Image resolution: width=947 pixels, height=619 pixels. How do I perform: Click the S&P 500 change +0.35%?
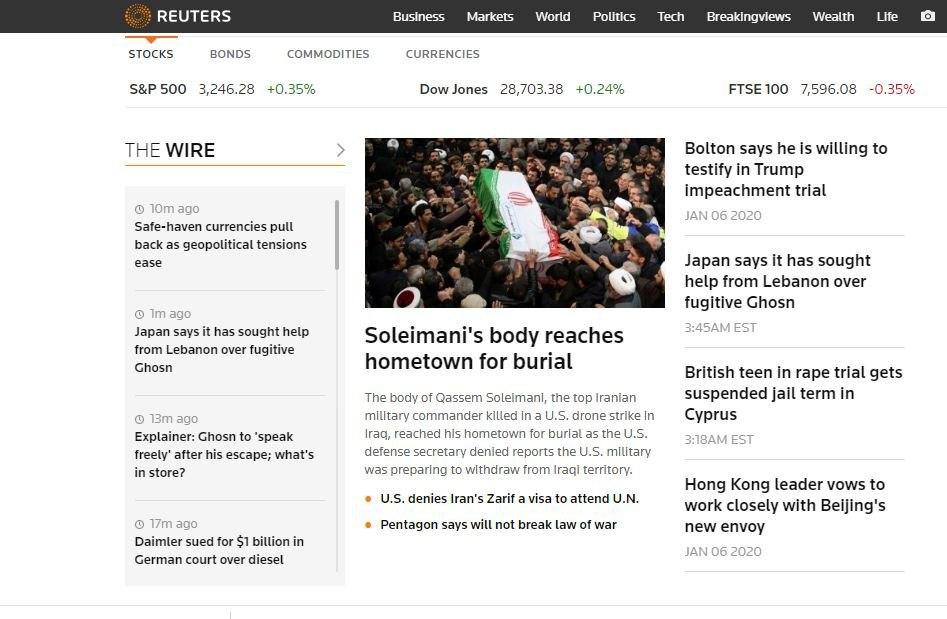(291, 89)
